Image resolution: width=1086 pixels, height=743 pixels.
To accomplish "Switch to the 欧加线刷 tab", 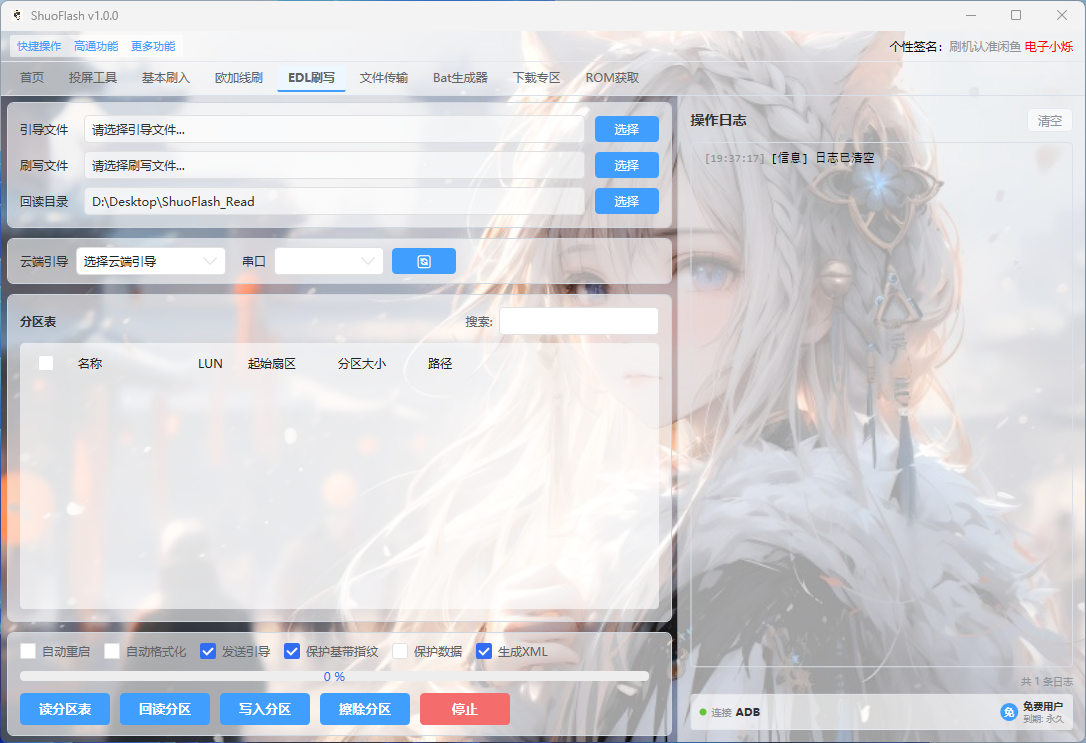I will point(238,78).
